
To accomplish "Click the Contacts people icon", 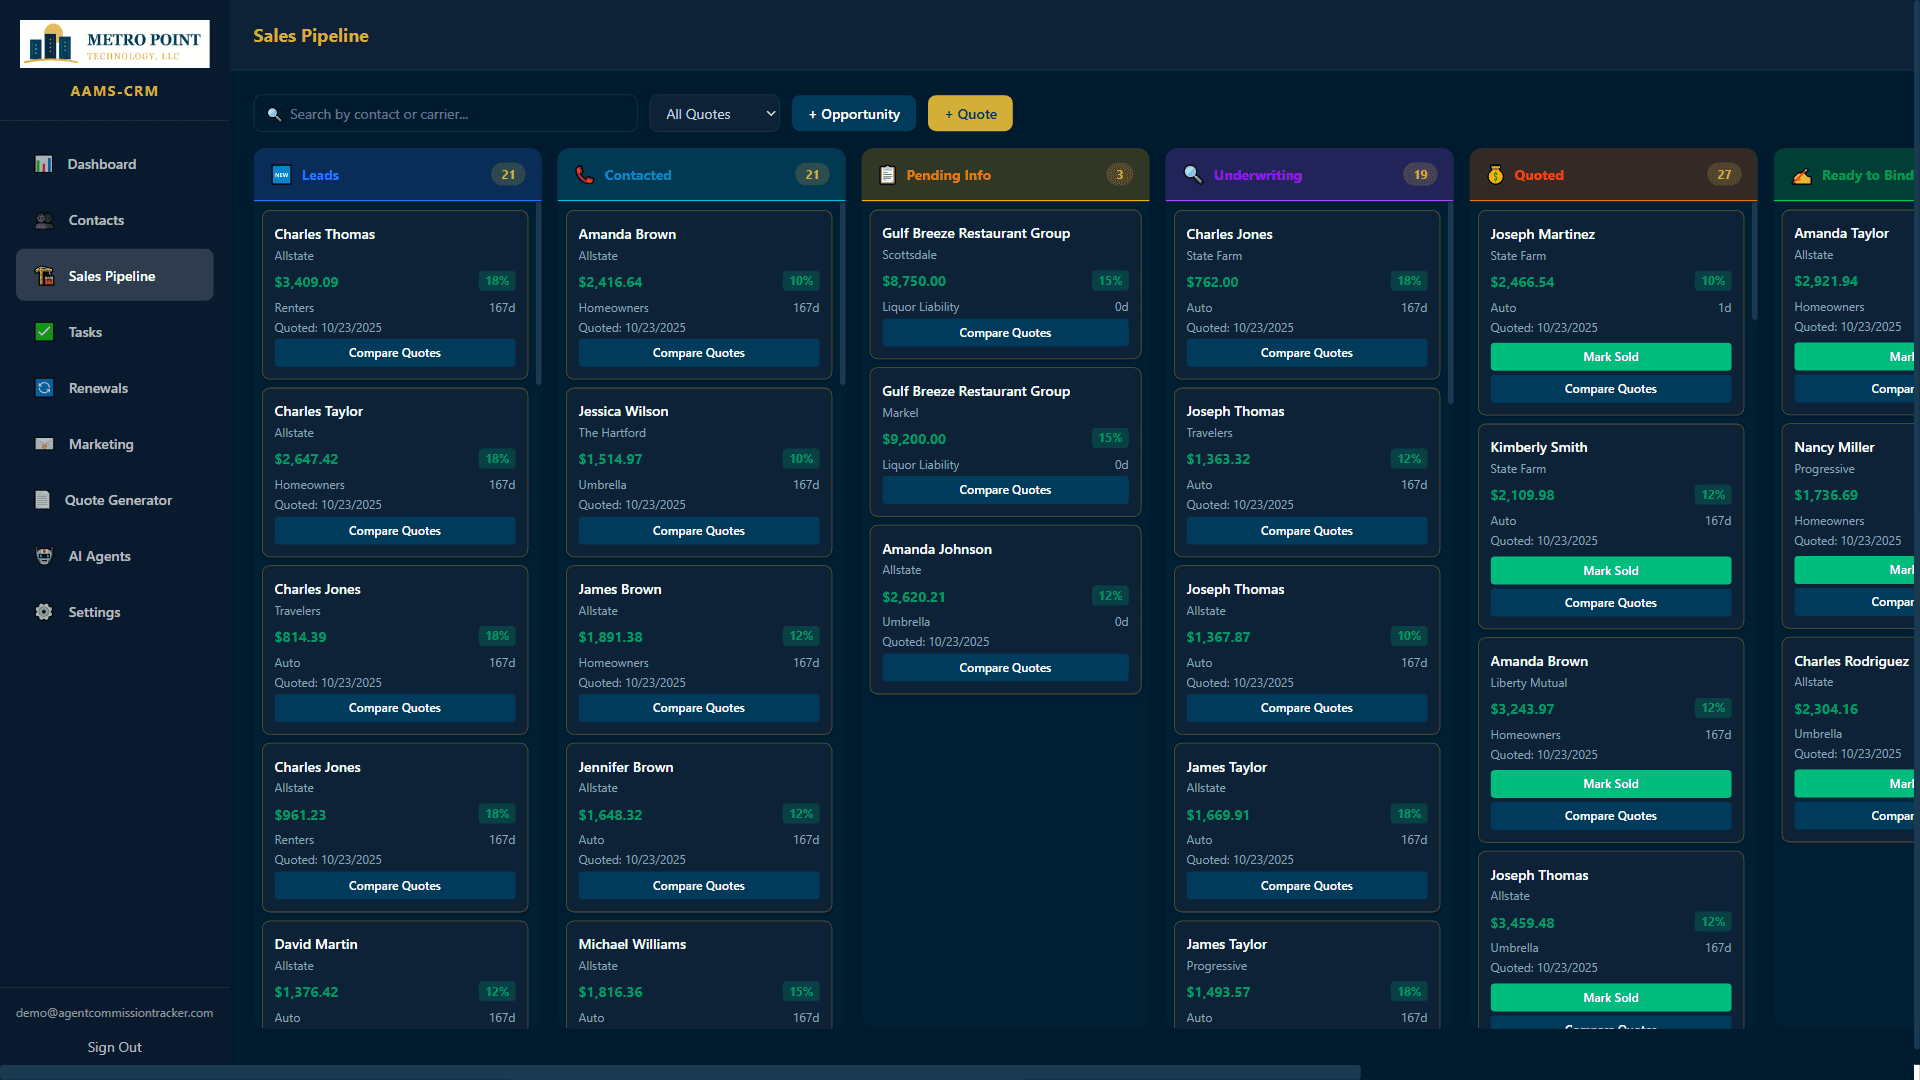I will (x=44, y=220).
